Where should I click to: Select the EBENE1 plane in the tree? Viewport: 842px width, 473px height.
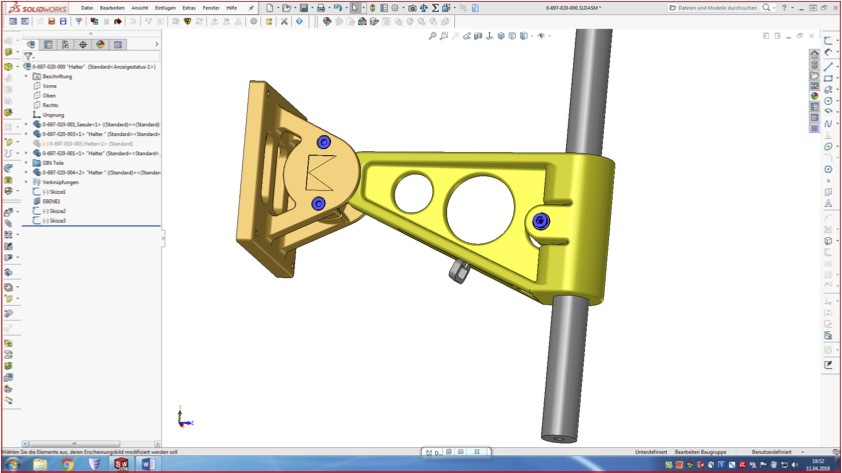pos(51,201)
